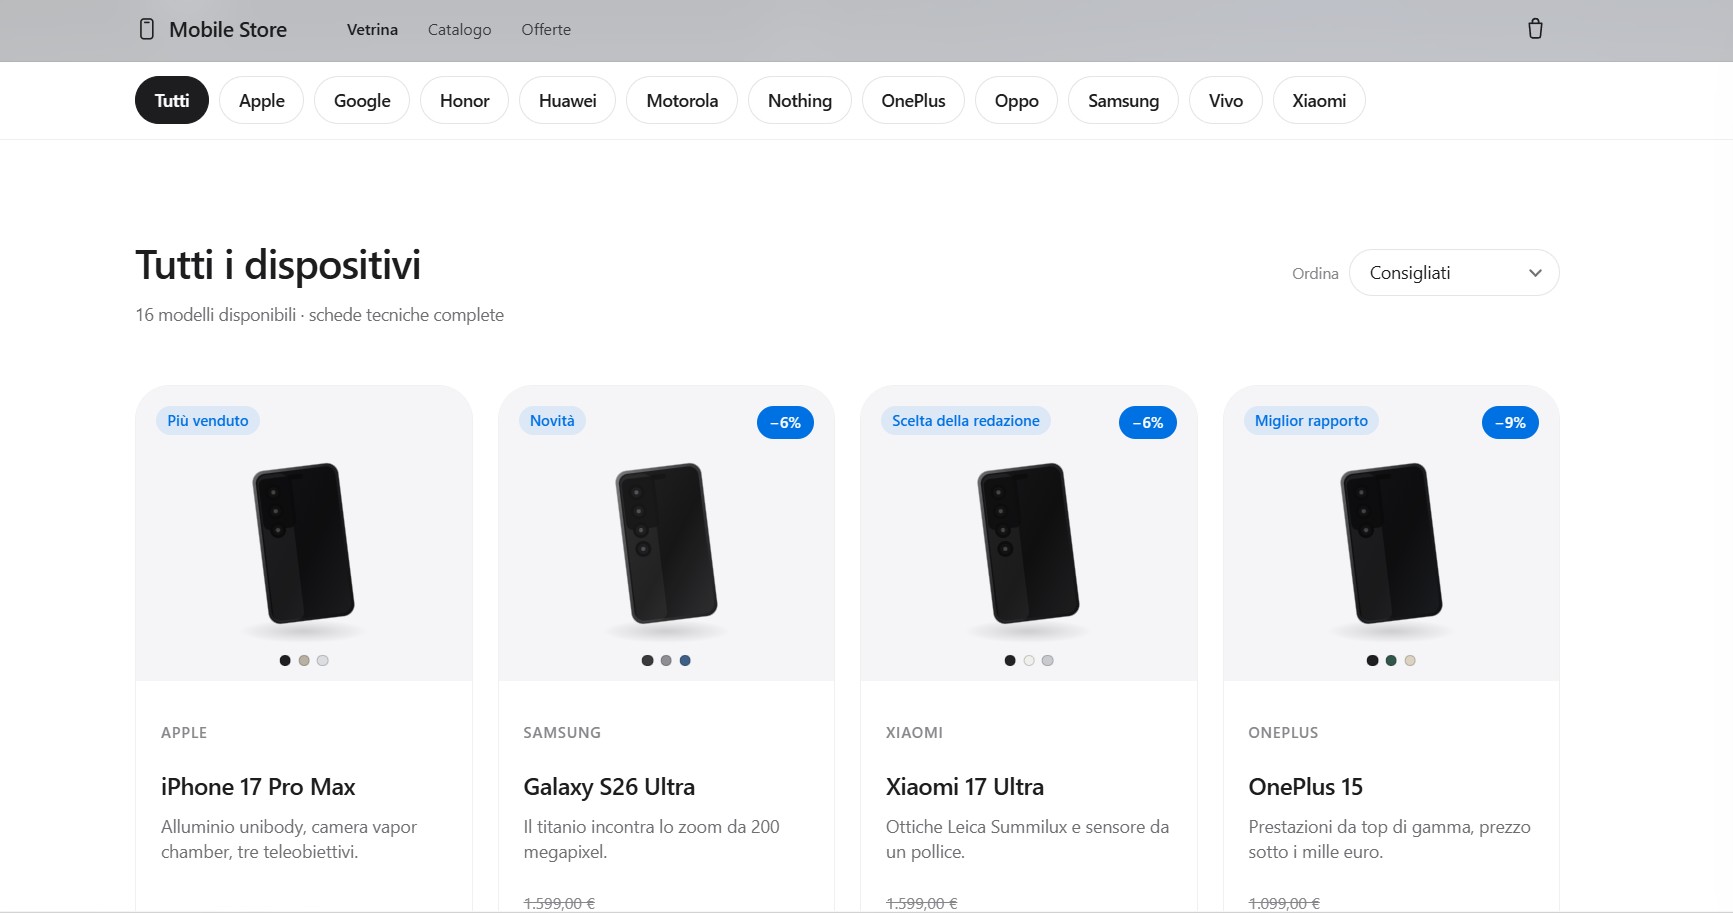Click the −6% discount badge on Xiaomi 17 Ultra
Image resolution: width=1733 pixels, height=913 pixels.
[x=1148, y=423]
